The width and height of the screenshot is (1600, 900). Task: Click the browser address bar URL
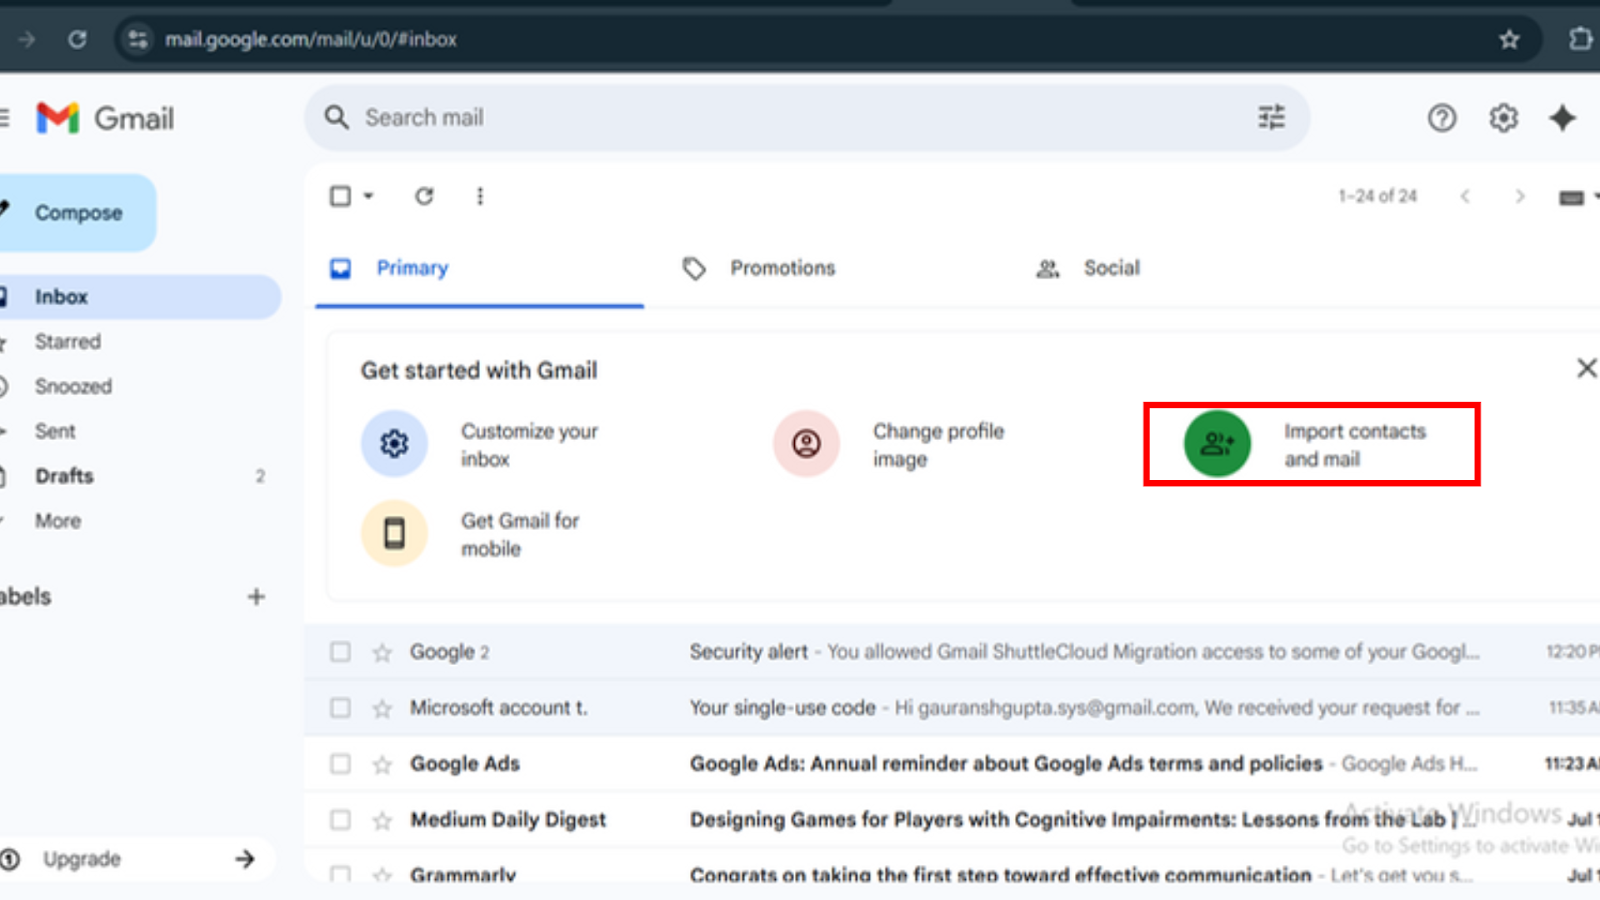[x=311, y=39]
